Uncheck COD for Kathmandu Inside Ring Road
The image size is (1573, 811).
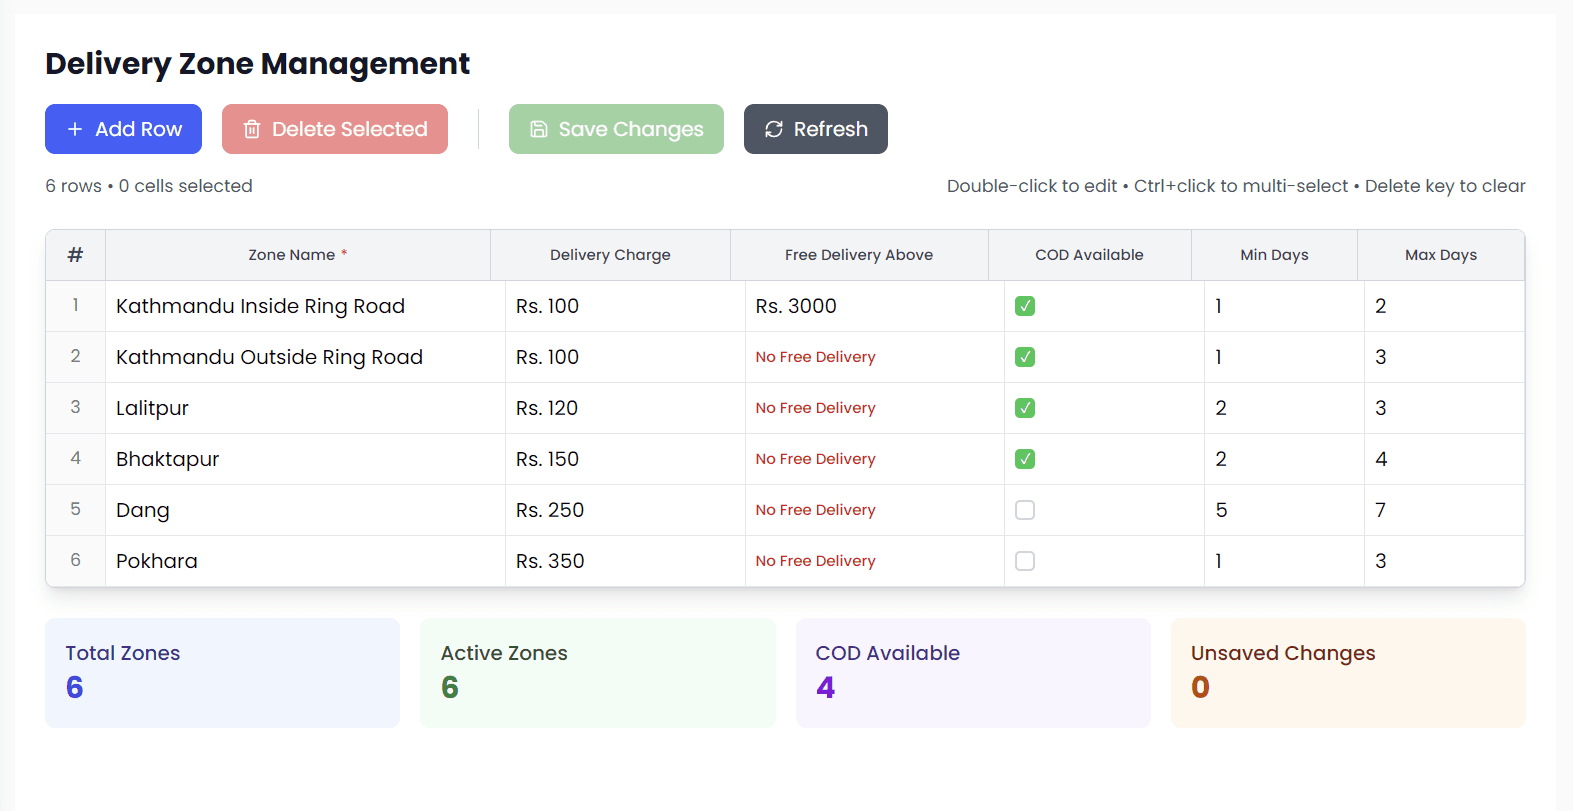click(x=1025, y=306)
